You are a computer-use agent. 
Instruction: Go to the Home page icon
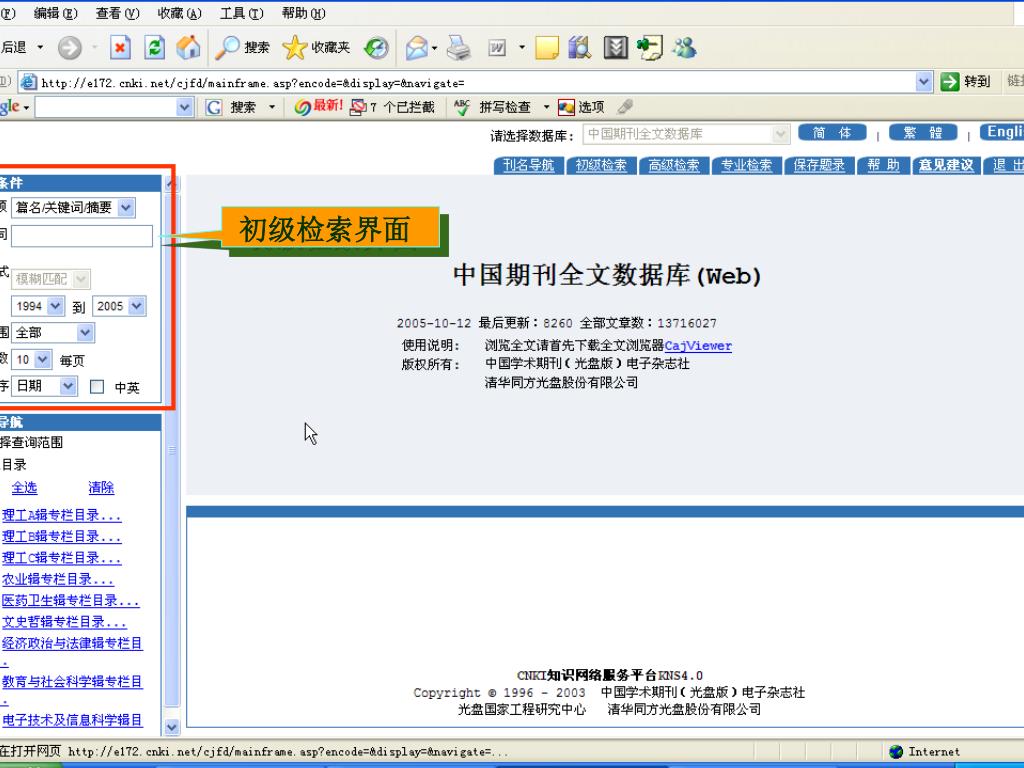(188, 48)
